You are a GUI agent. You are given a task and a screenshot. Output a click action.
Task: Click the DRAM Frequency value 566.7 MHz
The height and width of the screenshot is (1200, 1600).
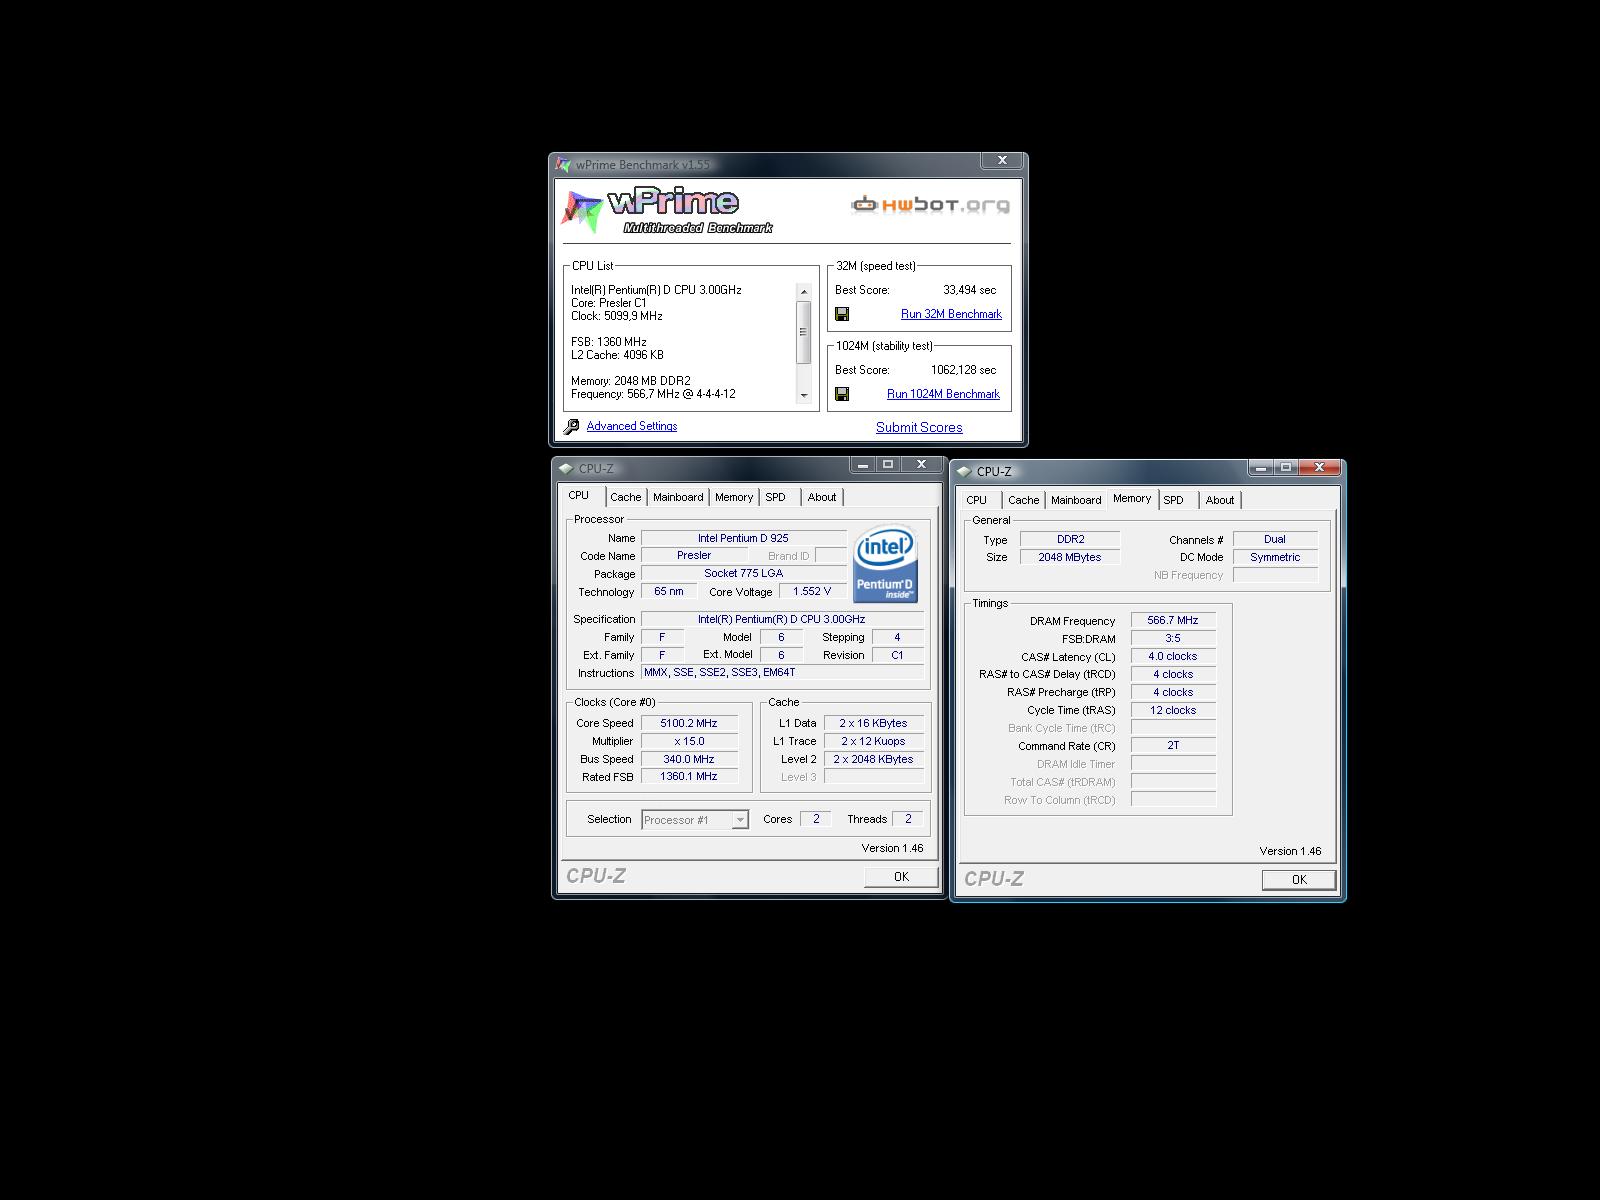1173,620
